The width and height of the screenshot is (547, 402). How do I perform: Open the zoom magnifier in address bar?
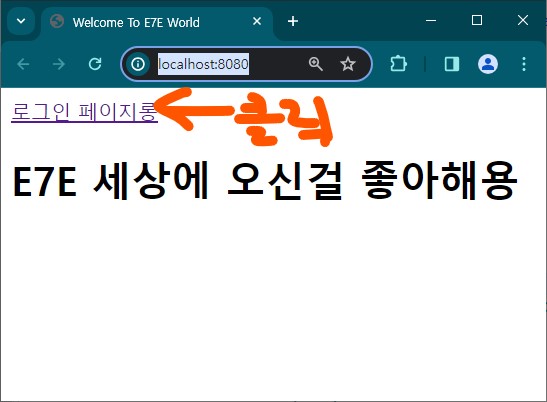(x=315, y=64)
